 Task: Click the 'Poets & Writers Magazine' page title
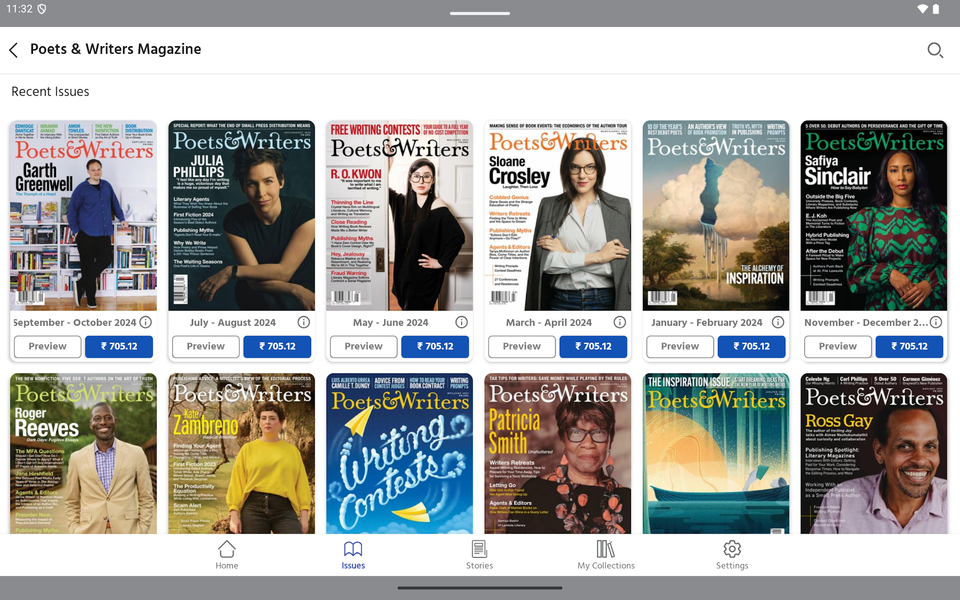116,49
